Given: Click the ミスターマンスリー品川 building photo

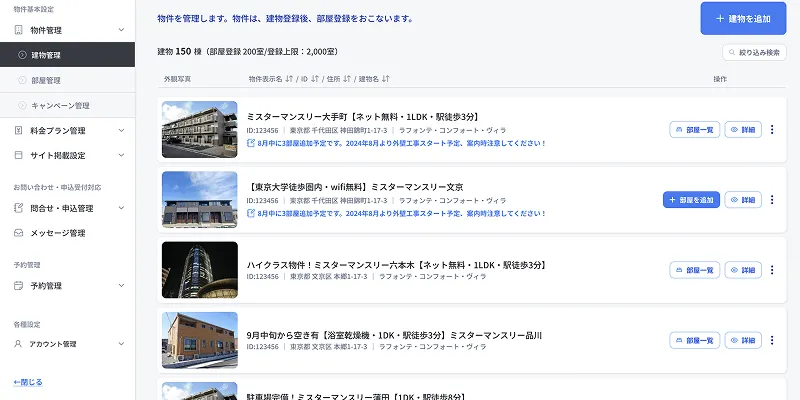Looking at the screenshot, I should pos(199,340).
